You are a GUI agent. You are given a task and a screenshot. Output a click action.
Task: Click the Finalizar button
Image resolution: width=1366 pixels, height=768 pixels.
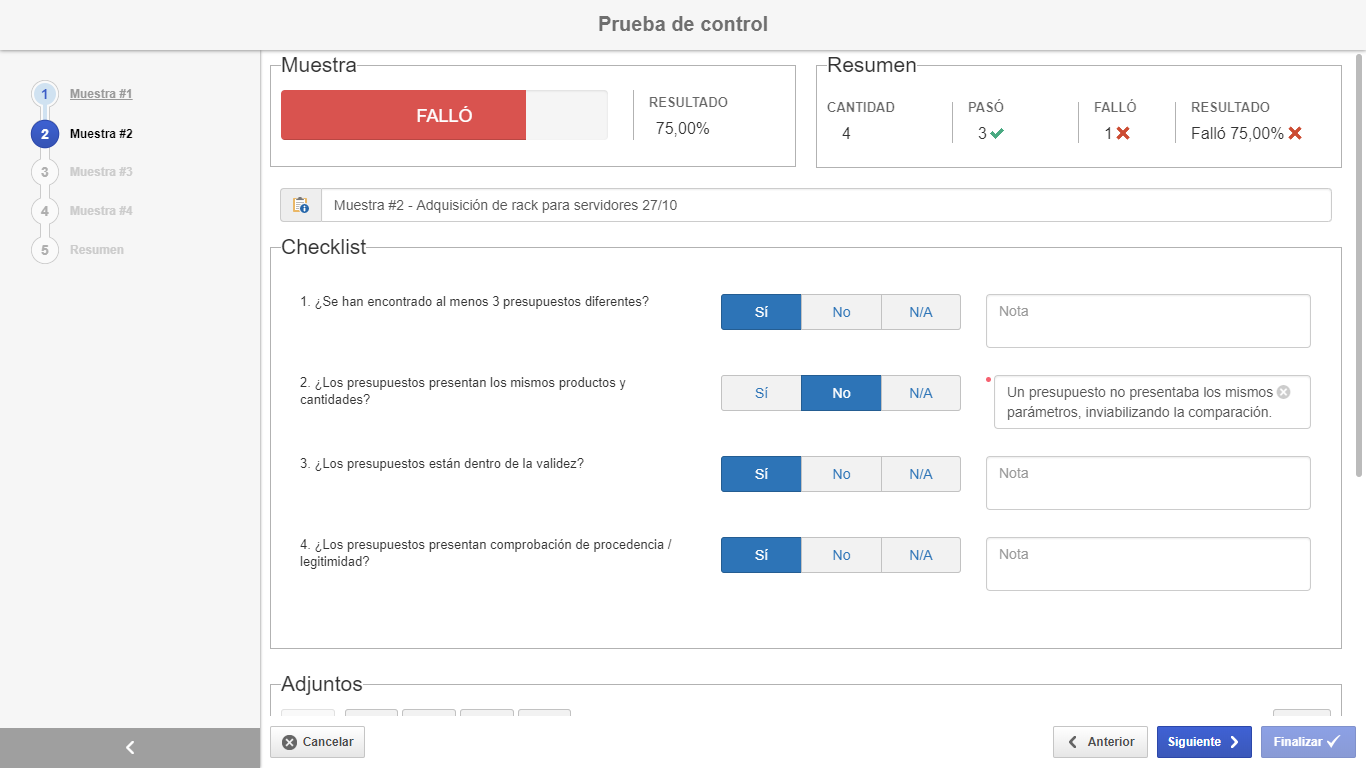pos(1308,742)
